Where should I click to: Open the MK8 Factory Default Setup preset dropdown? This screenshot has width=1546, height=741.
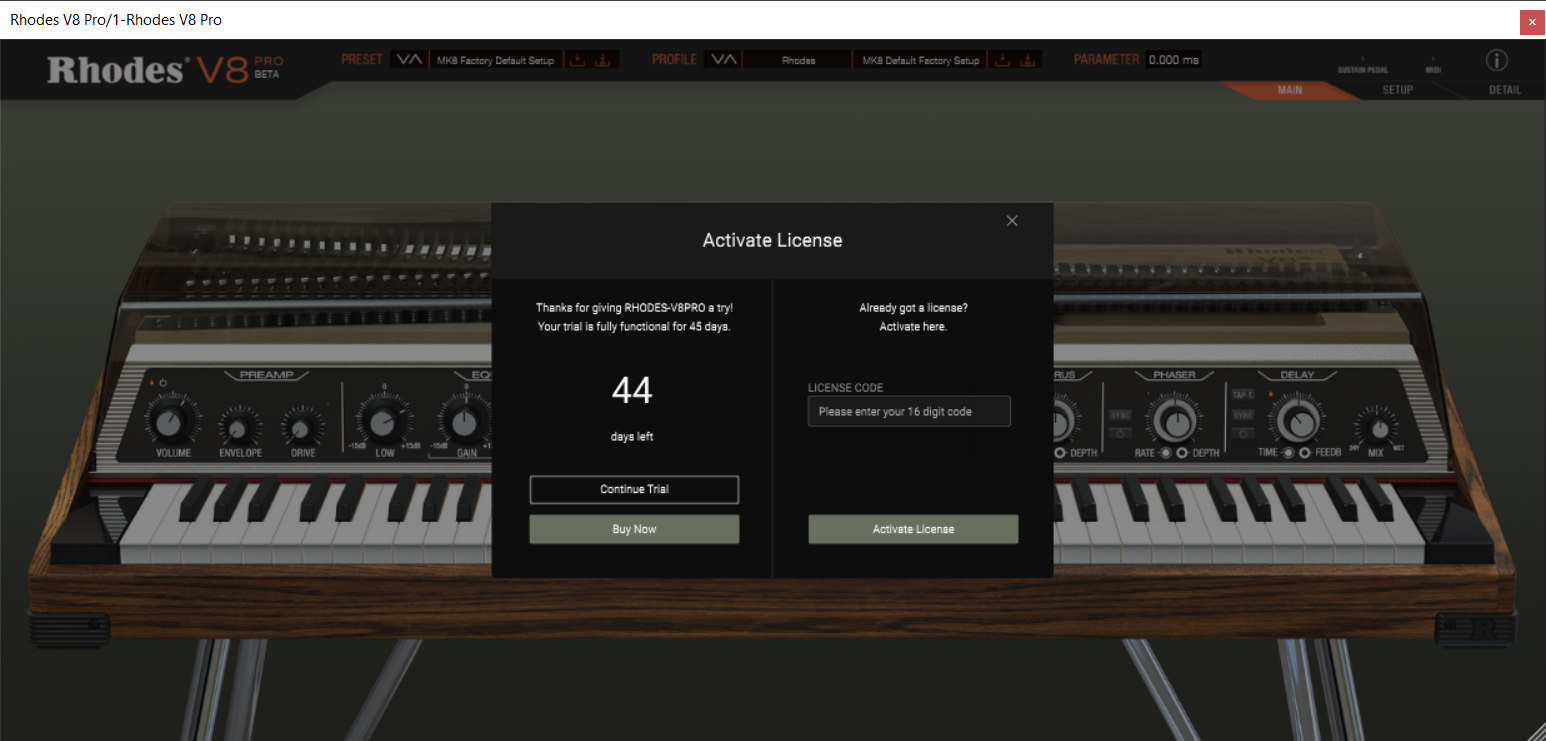click(495, 60)
